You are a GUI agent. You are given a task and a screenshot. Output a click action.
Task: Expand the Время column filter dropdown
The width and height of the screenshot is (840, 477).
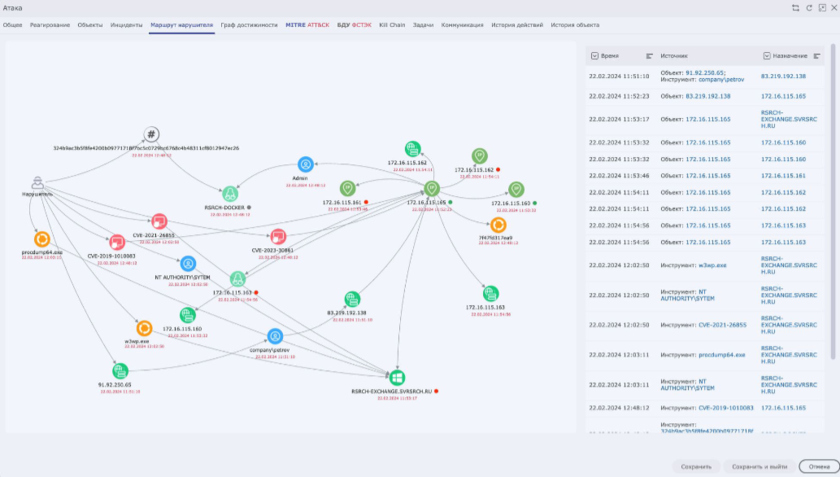[x=596, y=56]
